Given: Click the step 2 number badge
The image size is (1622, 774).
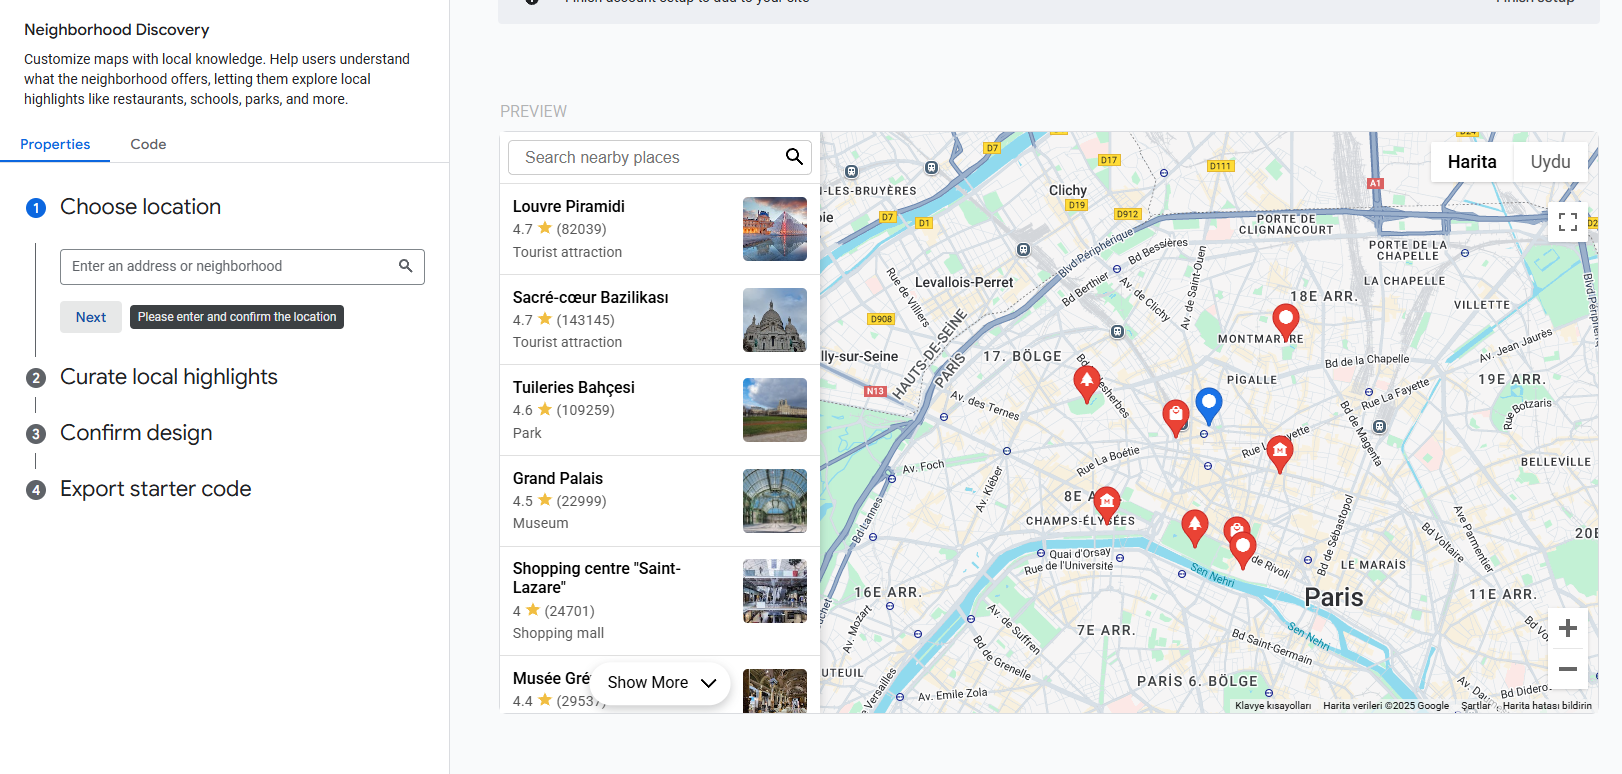Looking at the screenshot, I should [x=36, y=378].
